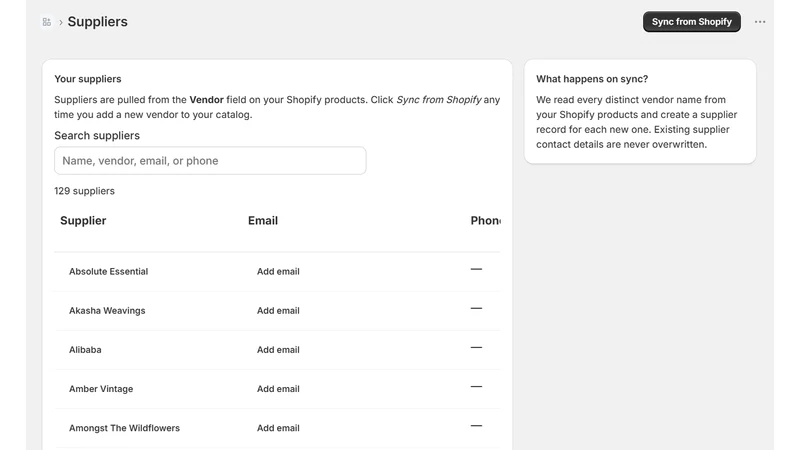800x450 pixels.
Task: Click the phone dash for Absolute Essential
Action: 476,269
